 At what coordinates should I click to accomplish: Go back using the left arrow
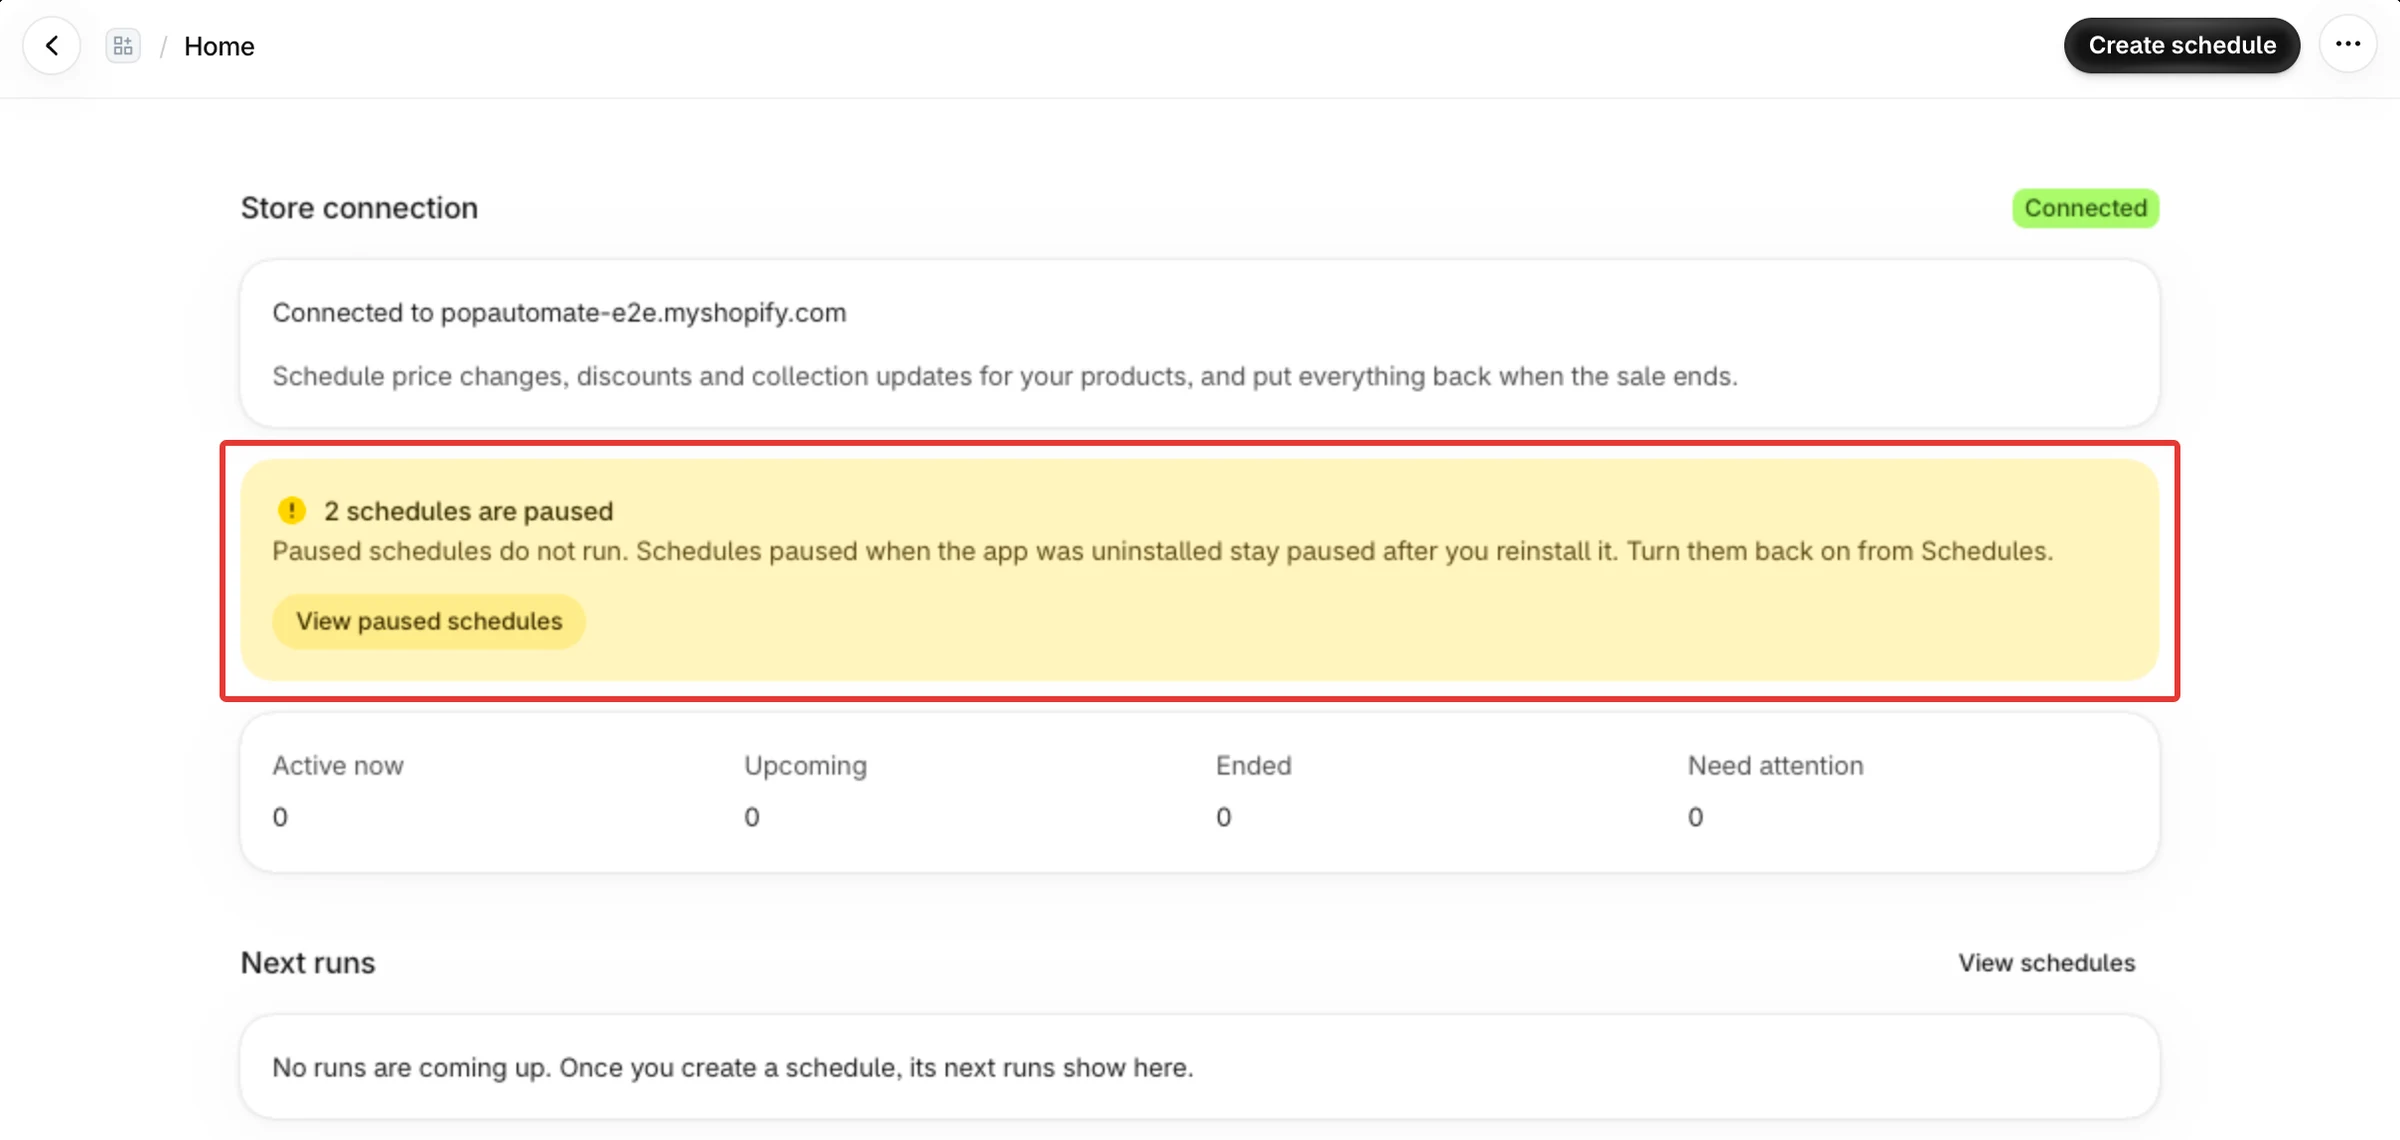[x=52, y=46]
